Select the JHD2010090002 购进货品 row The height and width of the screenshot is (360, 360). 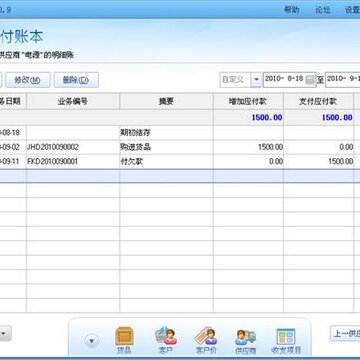[180, 147]
